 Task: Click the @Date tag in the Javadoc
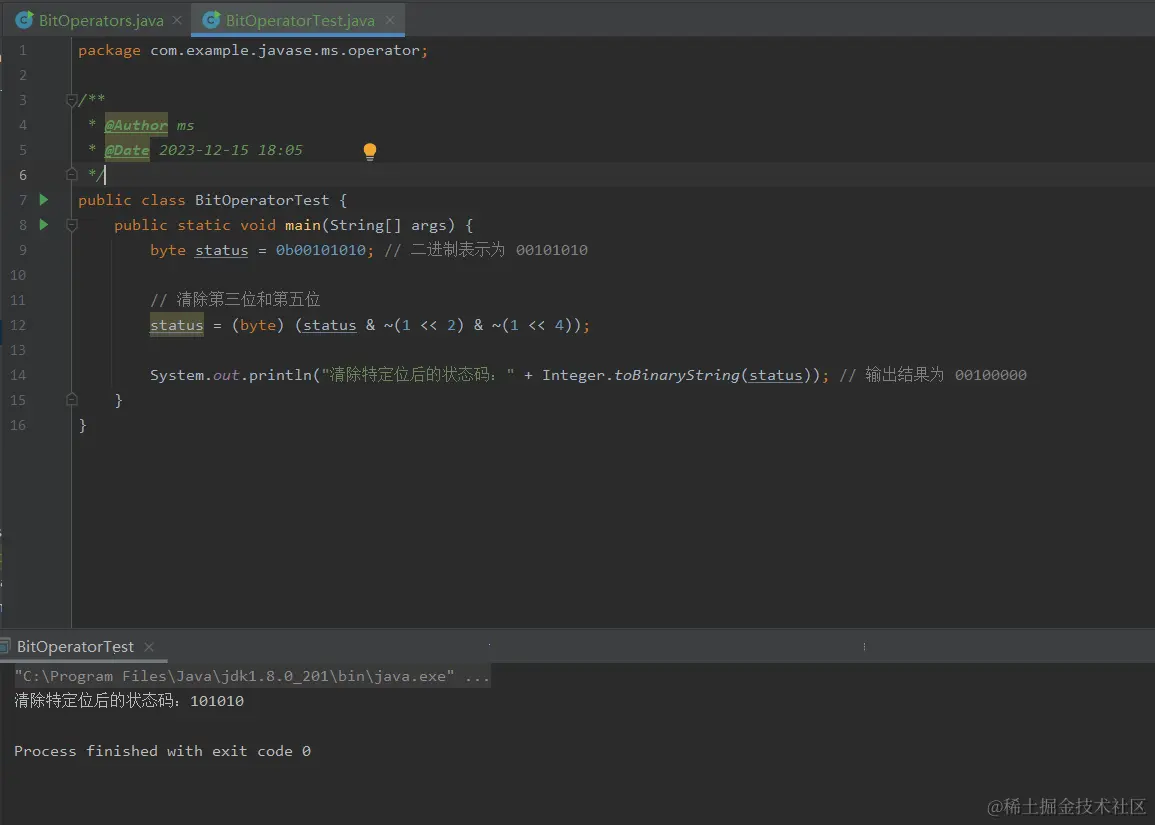(x=127, y=150)
